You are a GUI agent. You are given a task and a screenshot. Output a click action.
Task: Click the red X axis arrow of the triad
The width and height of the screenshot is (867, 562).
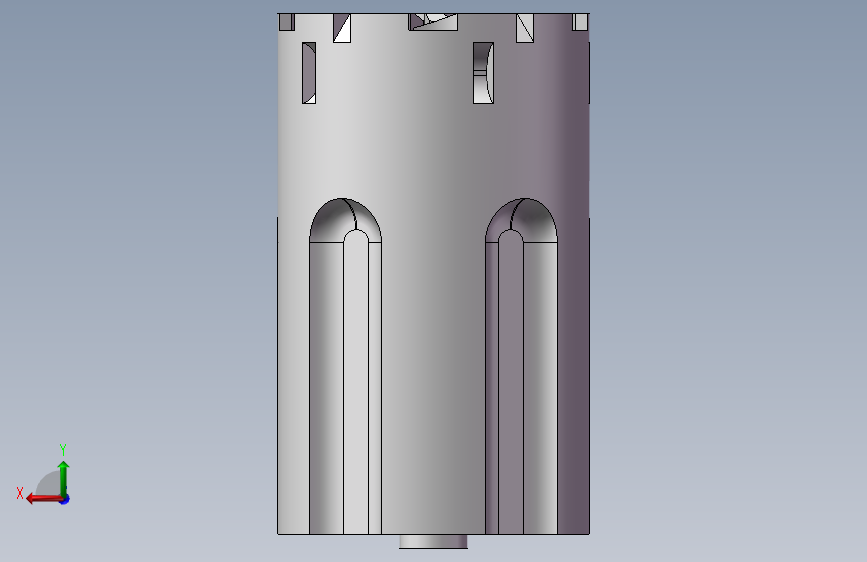tap(44, 499)
